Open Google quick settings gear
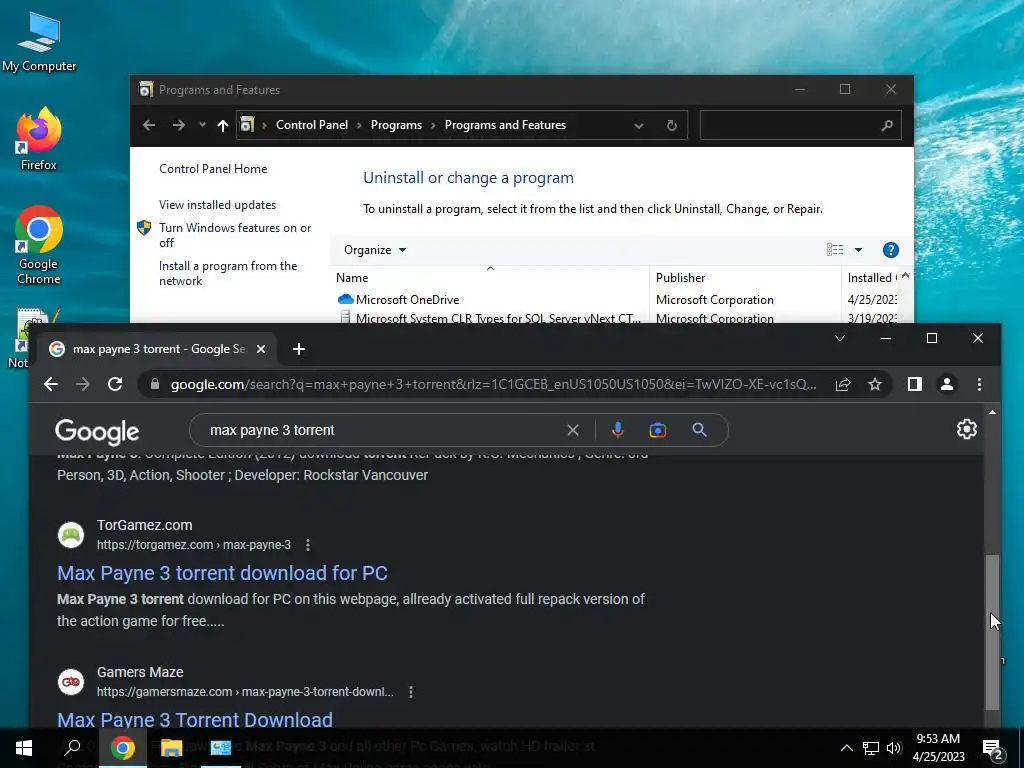1024x768 pixels. [x=967, y=429]
